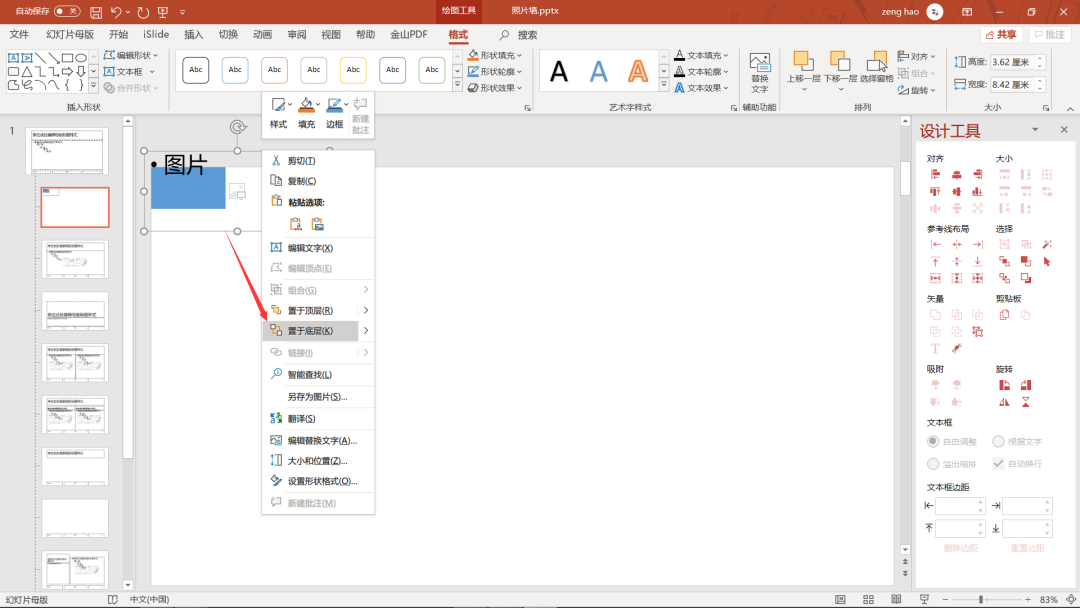This screenshot has width=1080, height=608.
Task: Click 样式 button in mini toolbar
Action: 278,114
